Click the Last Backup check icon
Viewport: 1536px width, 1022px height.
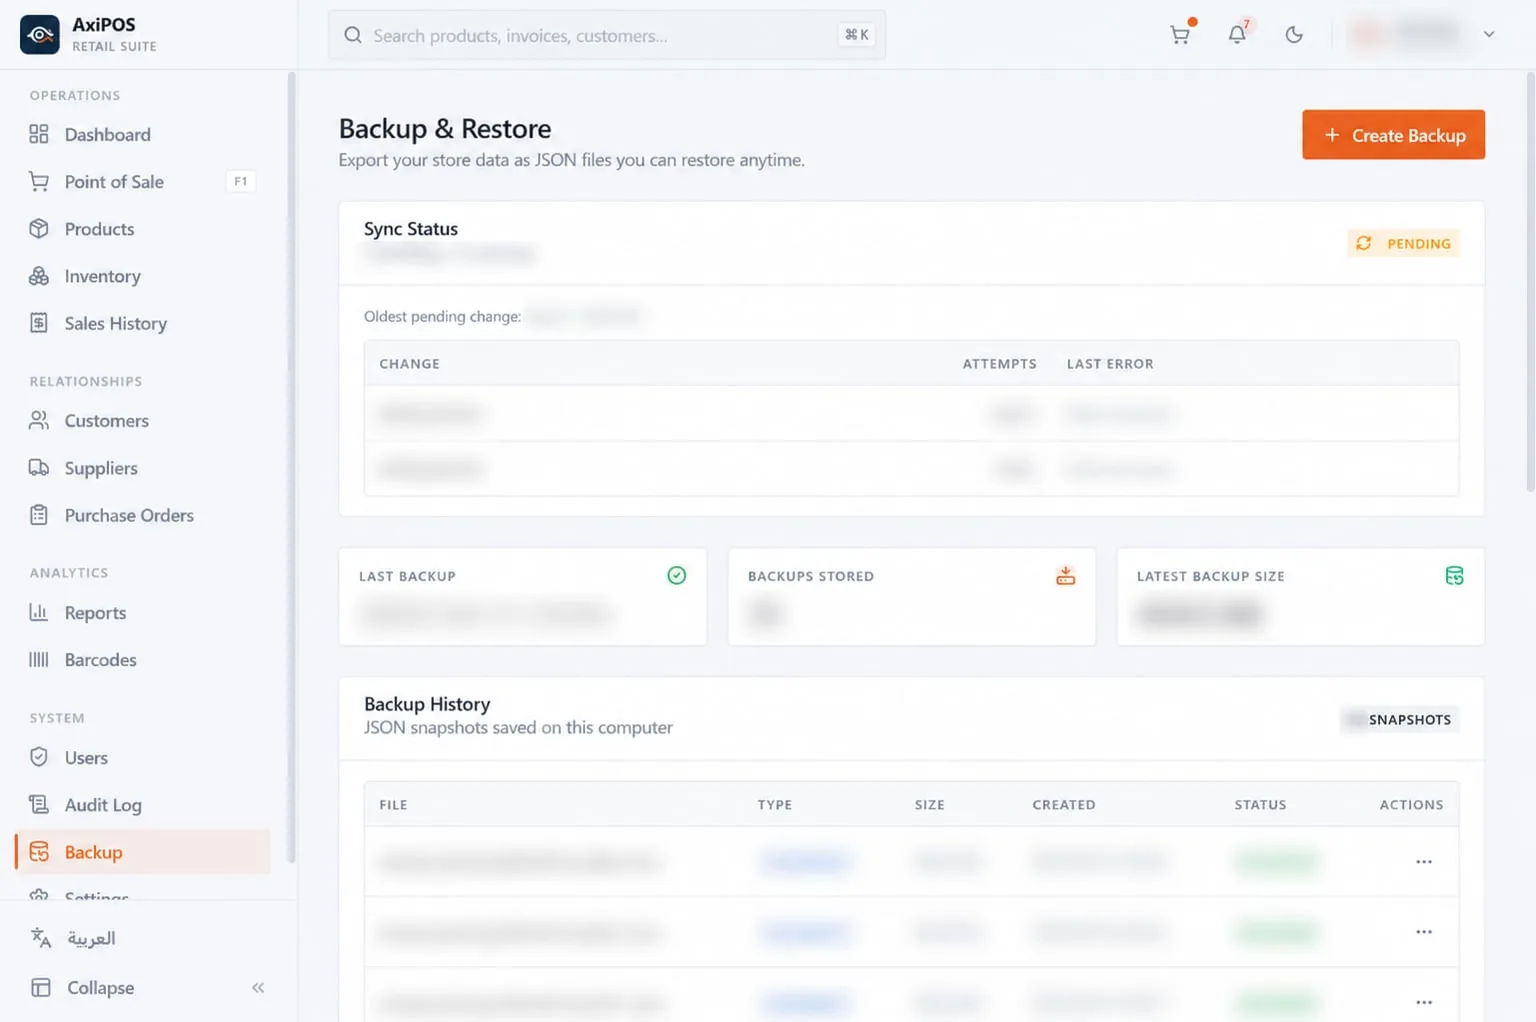tap(677, 575)
